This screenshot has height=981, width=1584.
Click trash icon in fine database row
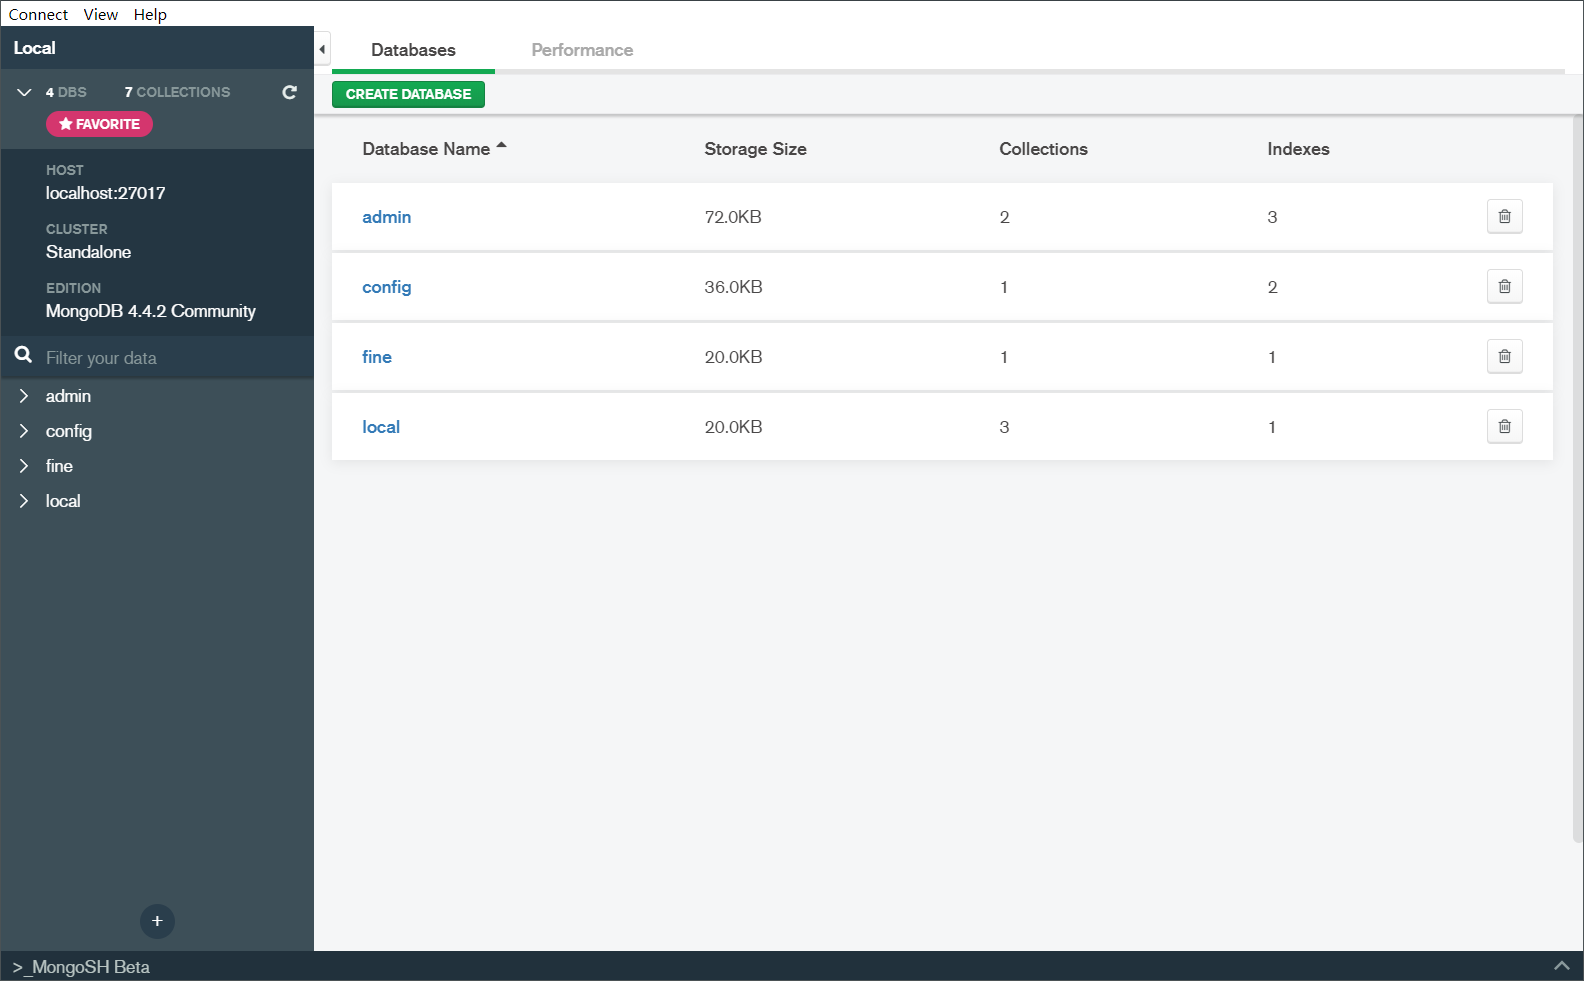tap(1504, 357)
